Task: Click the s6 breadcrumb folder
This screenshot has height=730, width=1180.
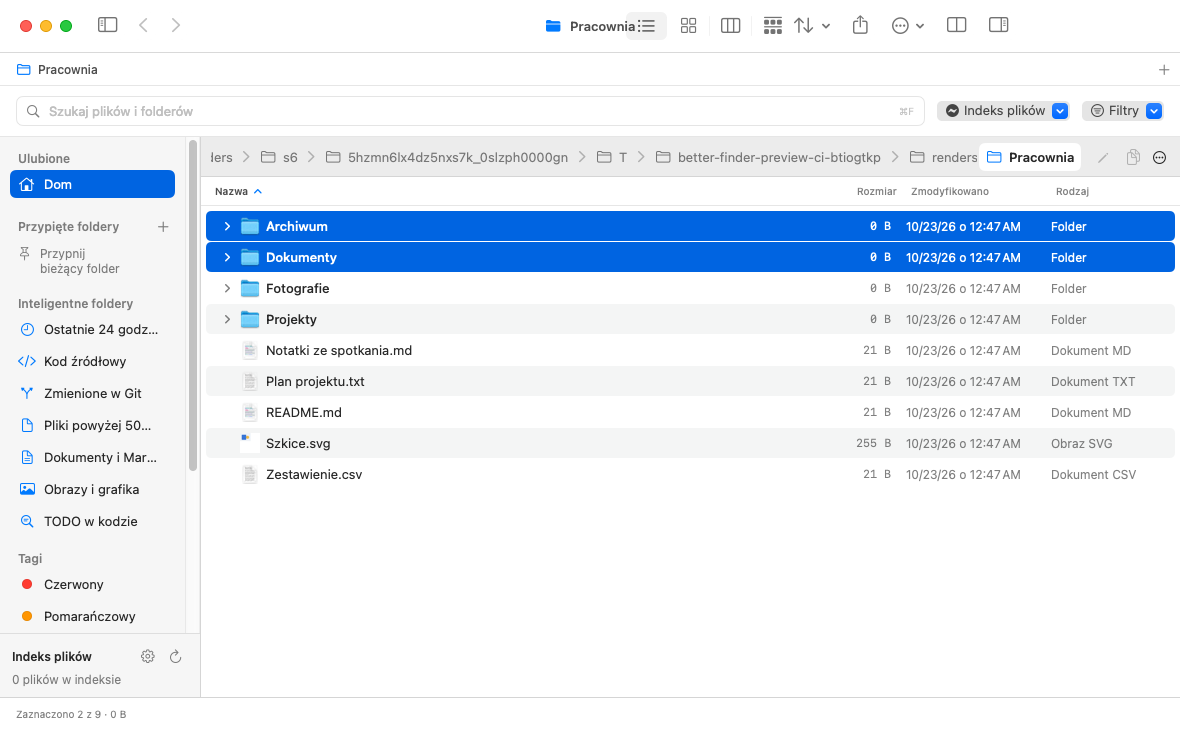Action: 279,157
